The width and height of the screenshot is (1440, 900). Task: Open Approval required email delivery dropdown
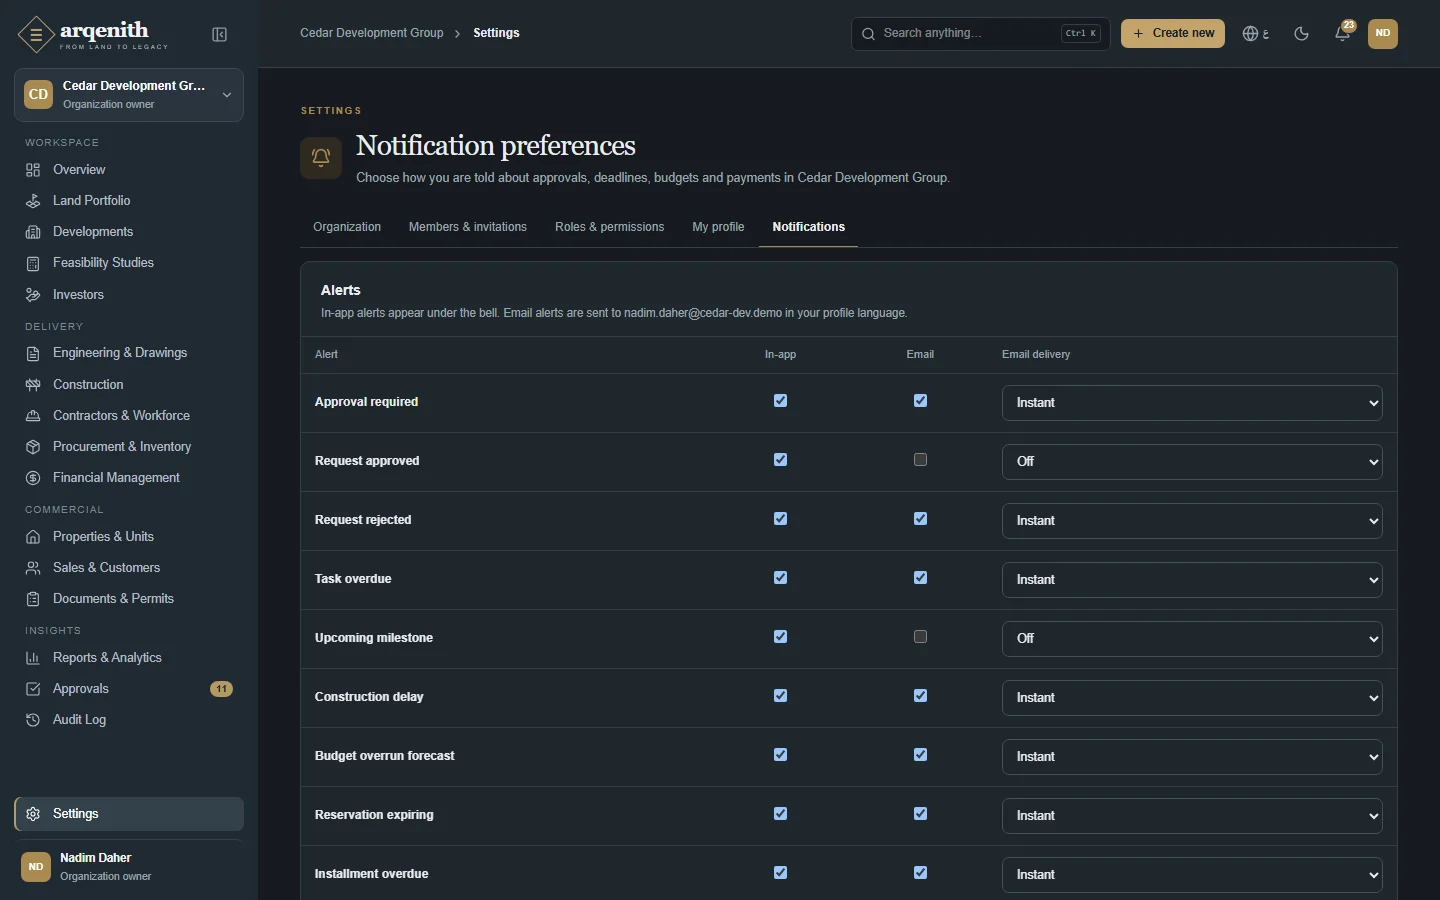click(x=1192, y=403)
